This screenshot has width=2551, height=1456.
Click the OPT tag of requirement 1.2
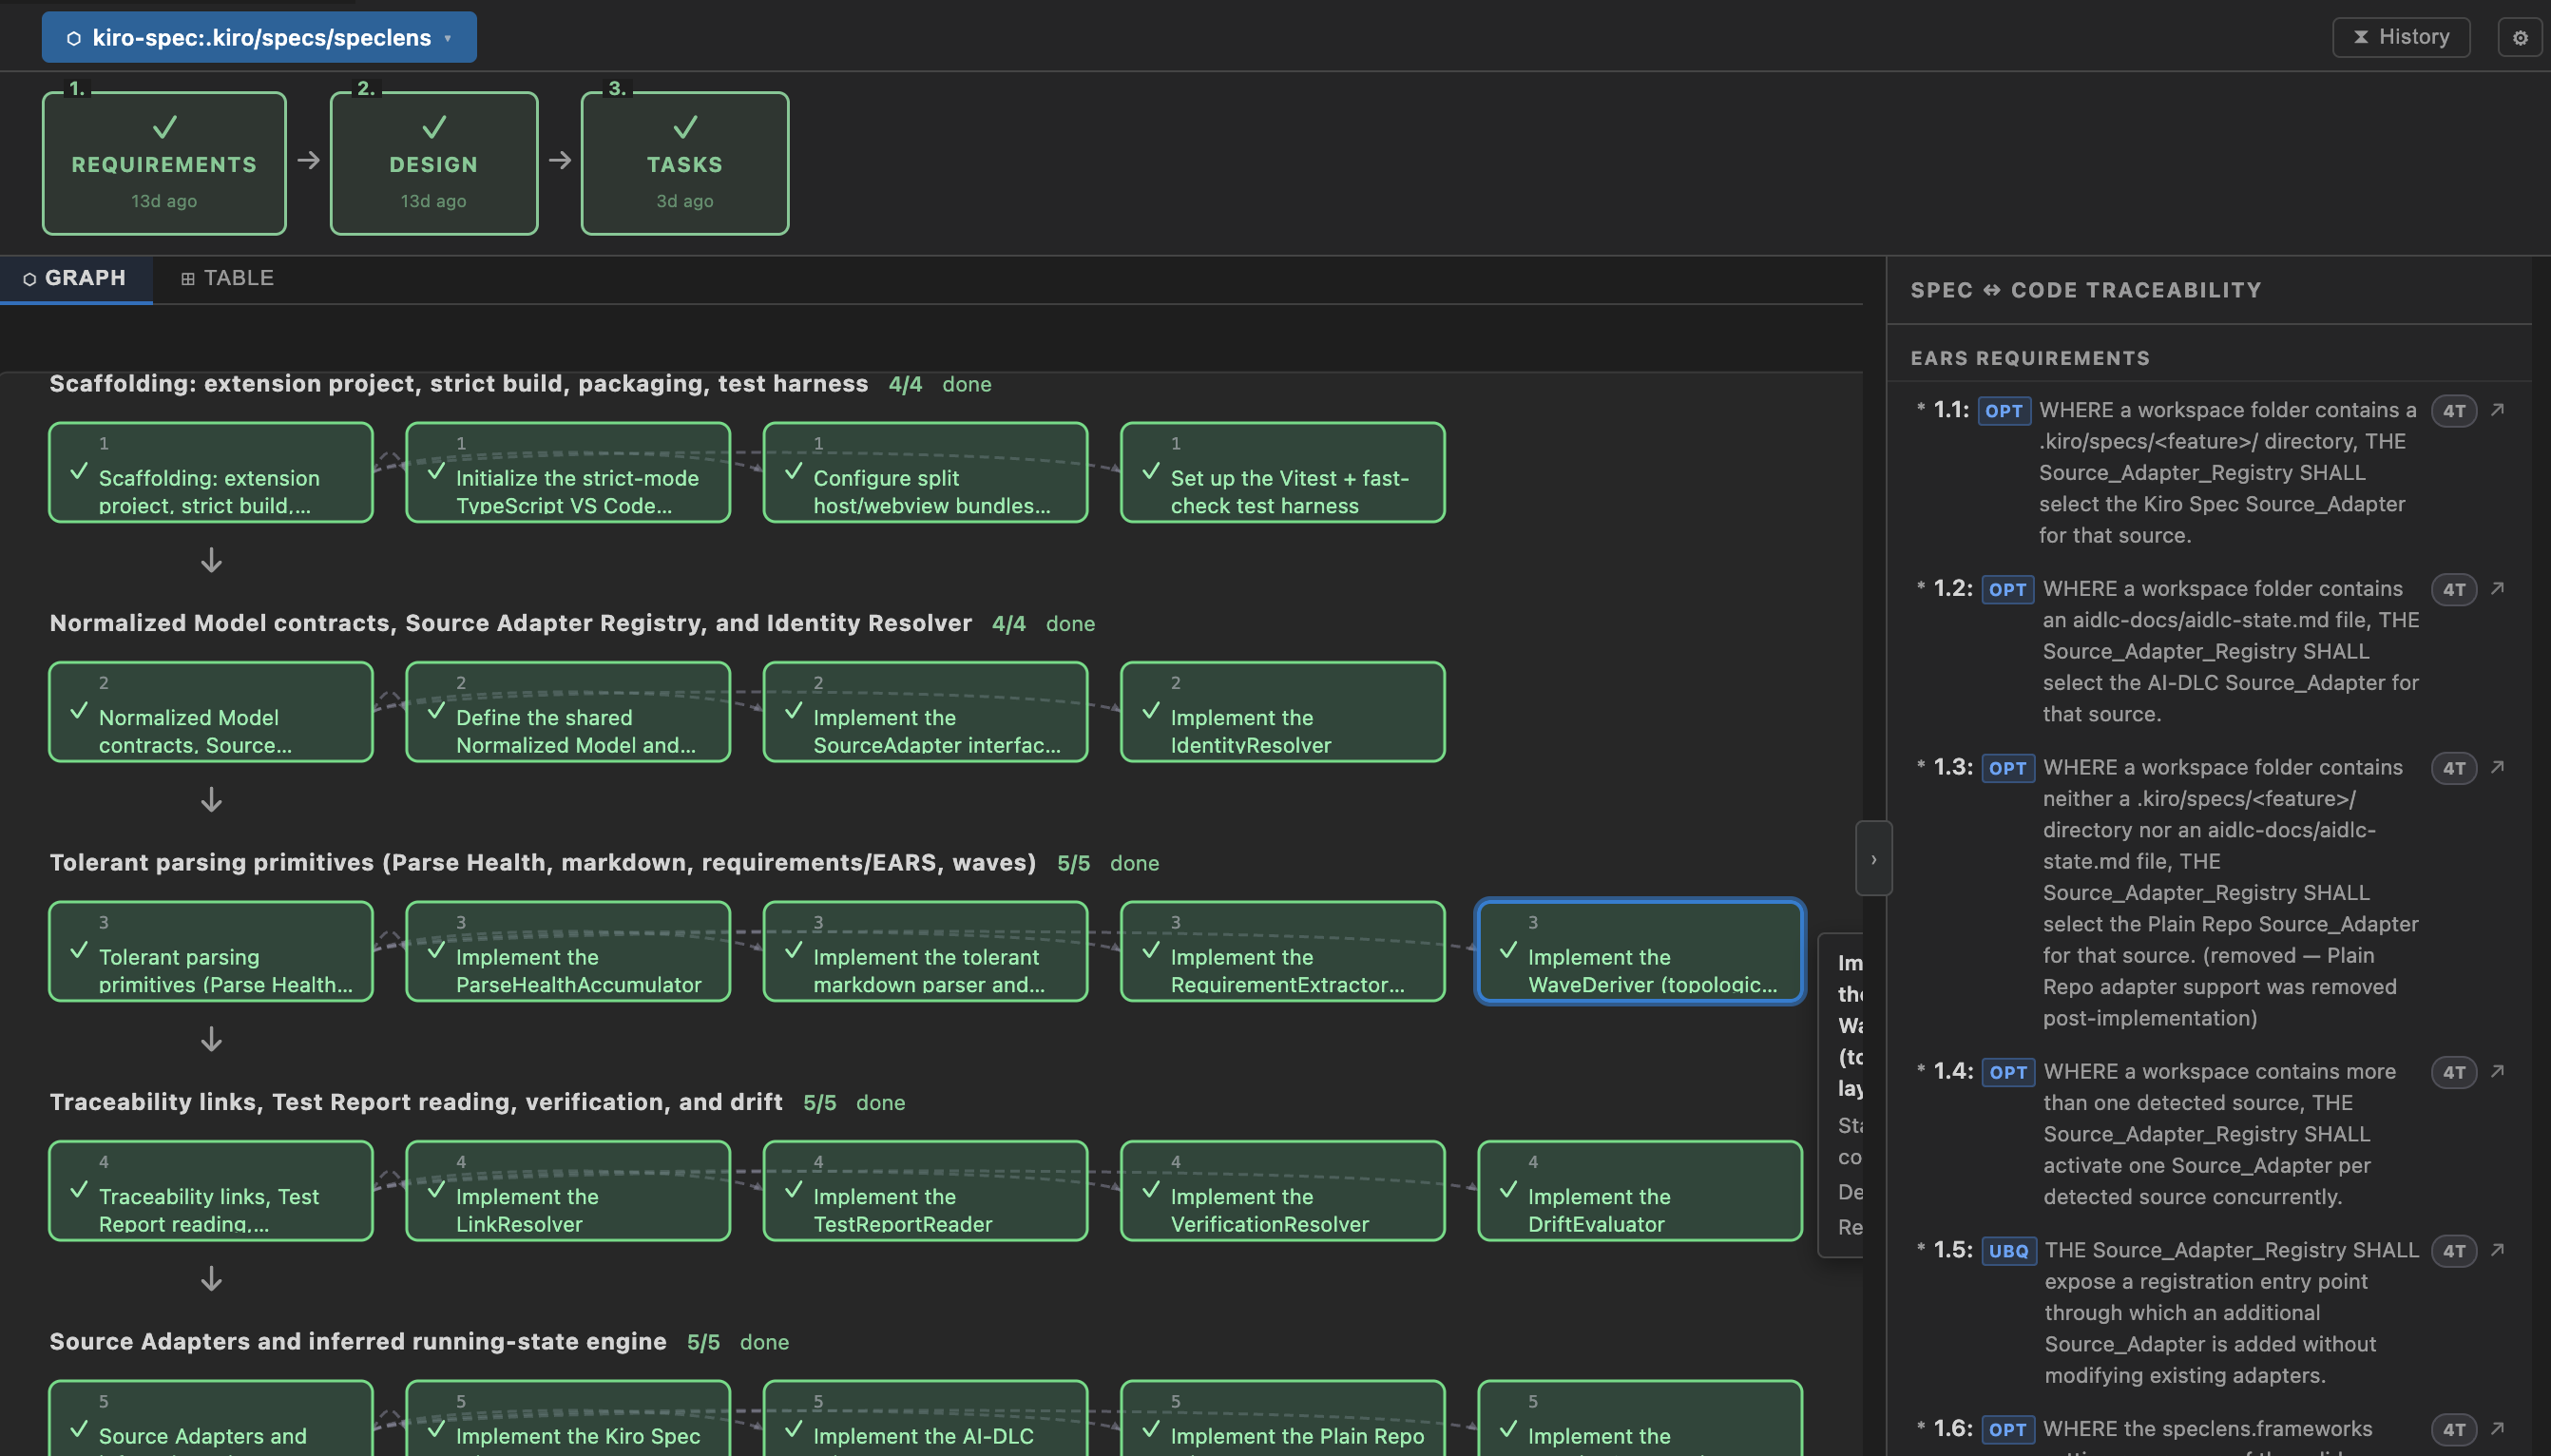tap(2007, 590)
